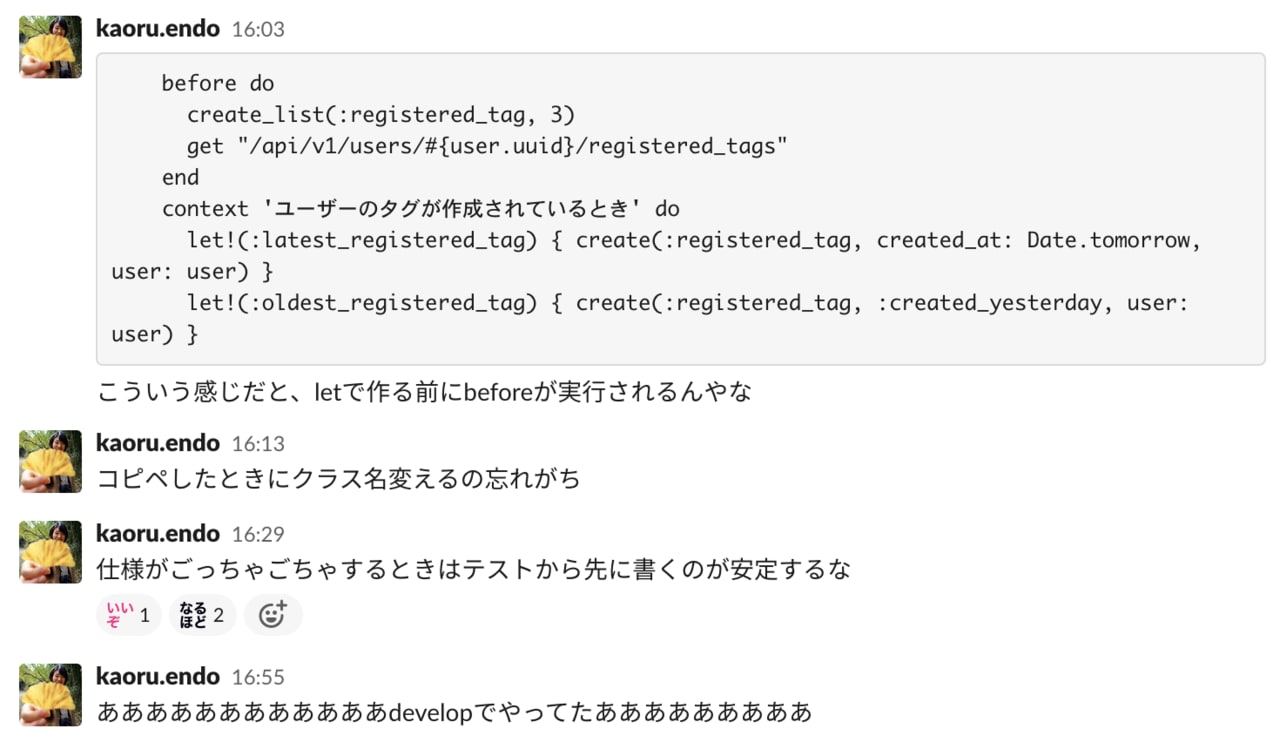Click the message mentioning letで作る前にbefore
1280x742 pixels.
click(423, 392)
